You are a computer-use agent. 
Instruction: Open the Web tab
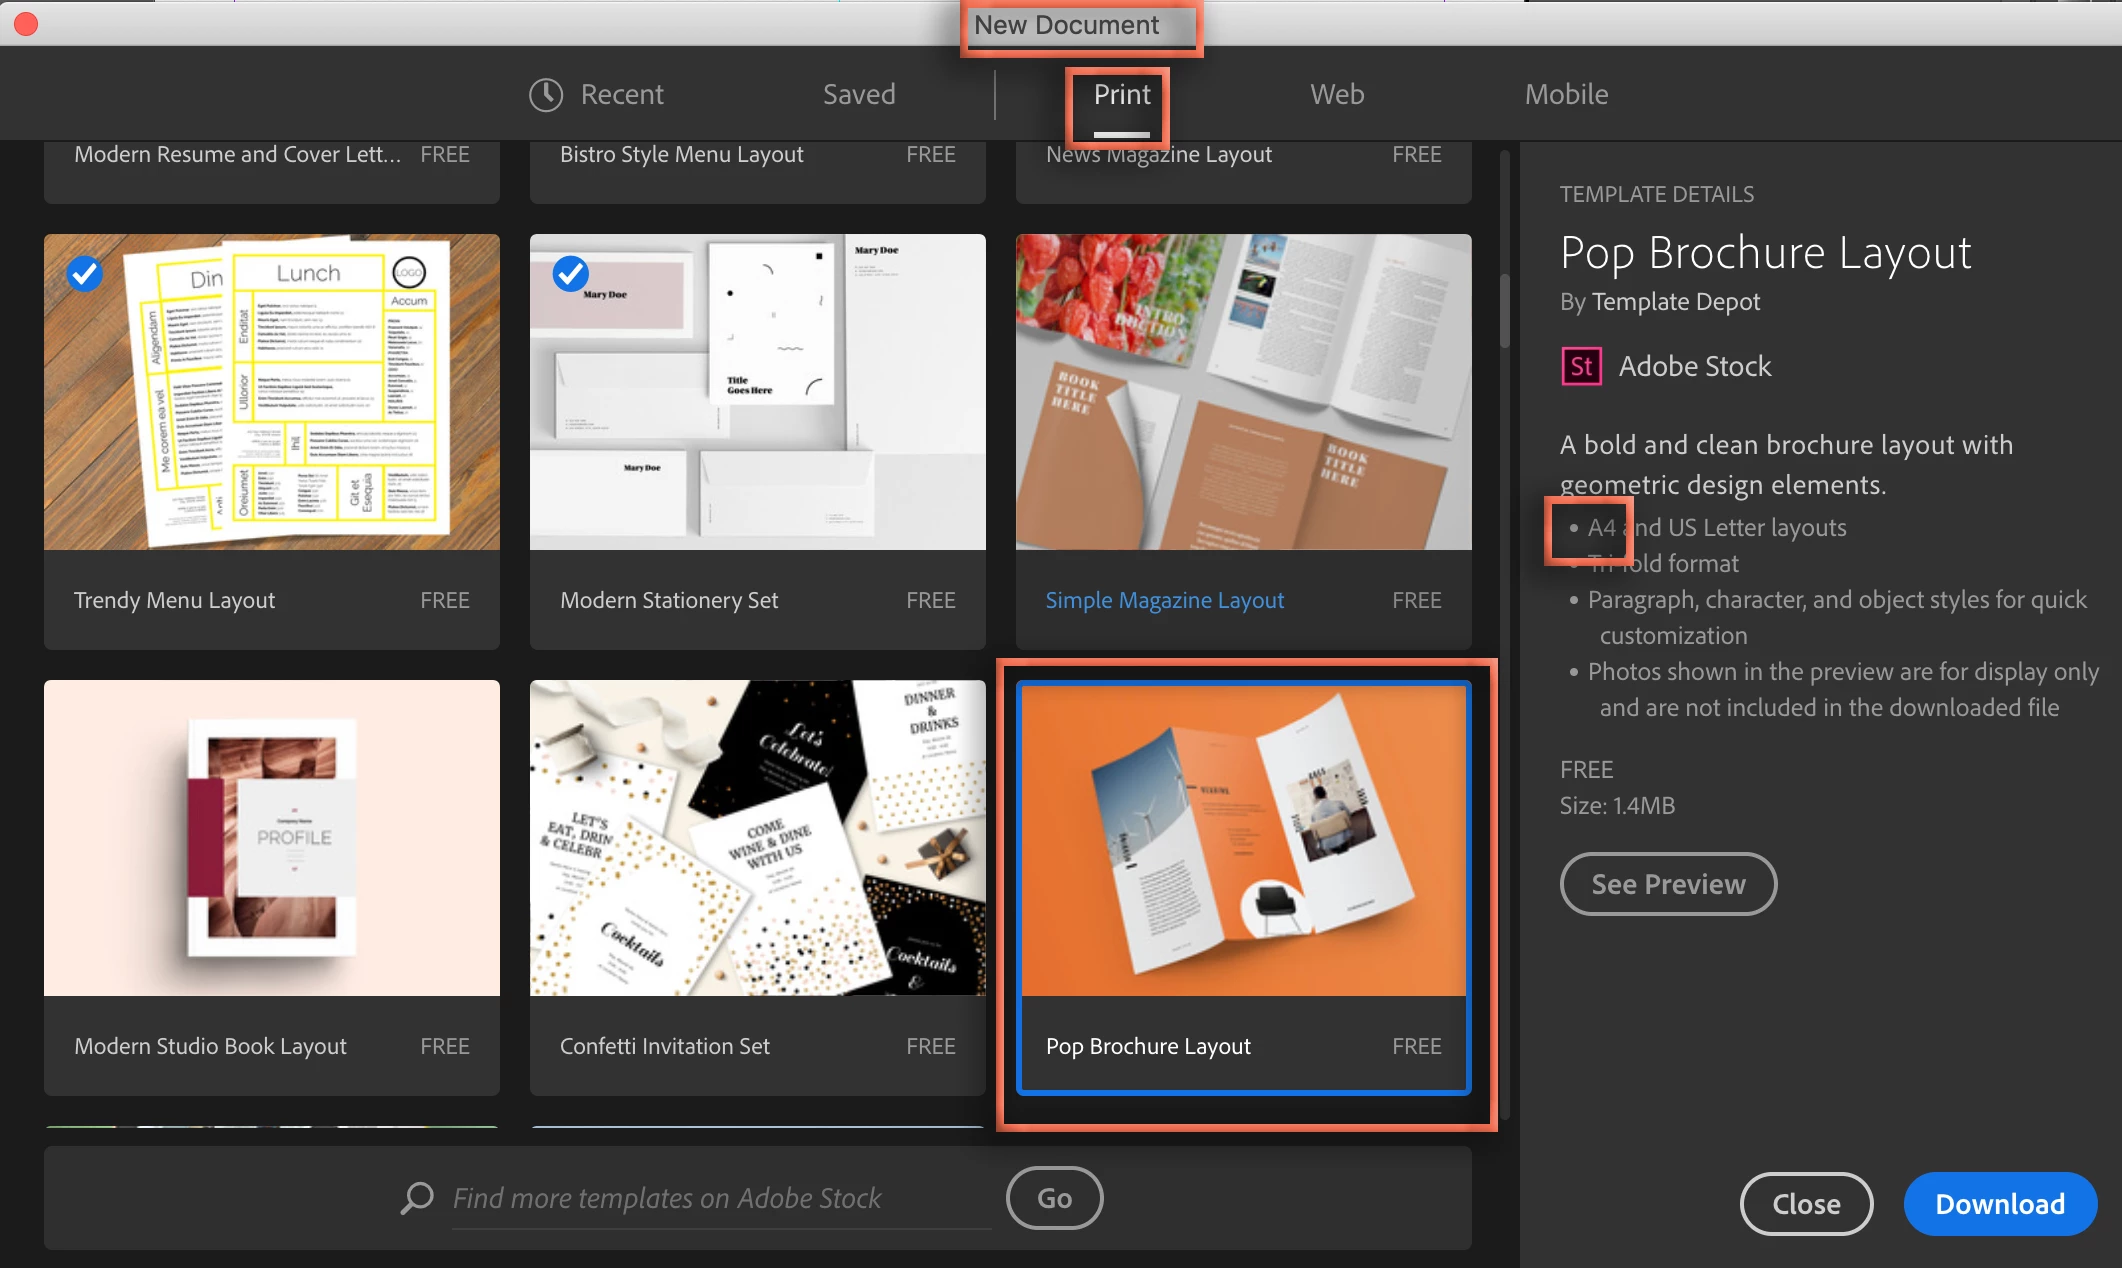point(1336,95)
